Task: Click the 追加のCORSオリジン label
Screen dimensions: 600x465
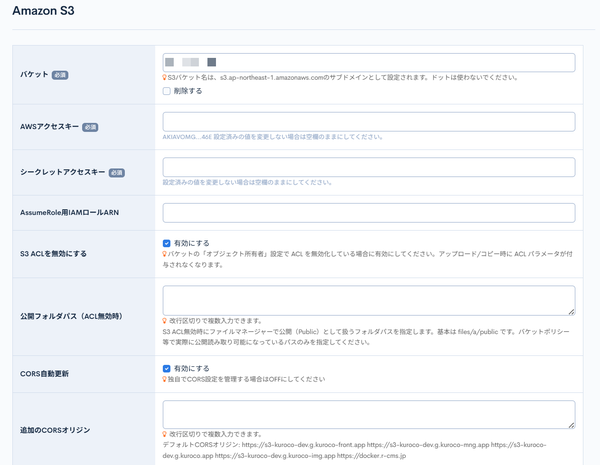Action: pos(55,430)
